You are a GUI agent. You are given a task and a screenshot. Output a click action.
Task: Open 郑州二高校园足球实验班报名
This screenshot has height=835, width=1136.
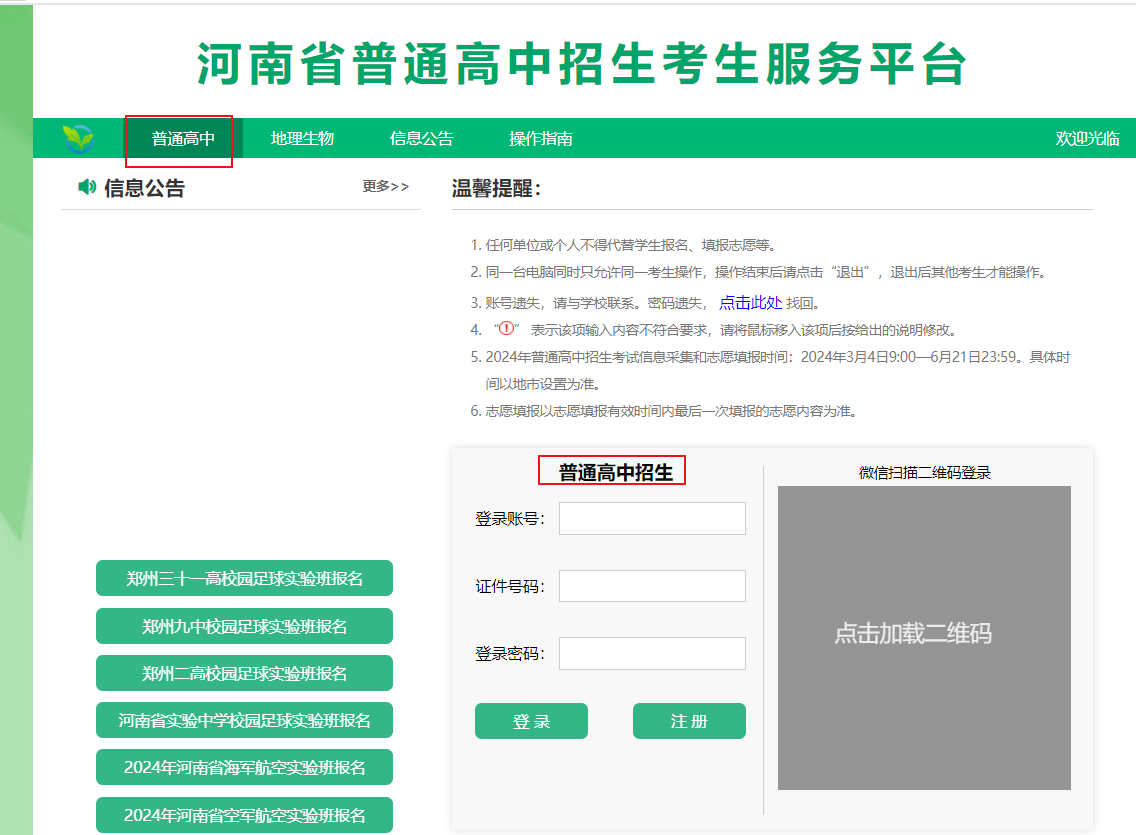pos(244,673)
